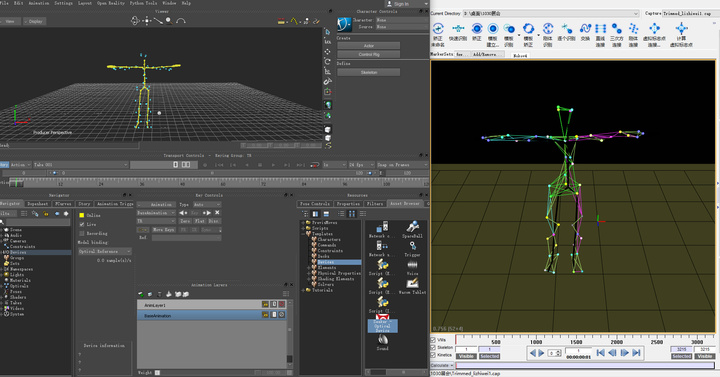The image size is (720, 377).
Task: Open the Python Tools menu
Action: [143, 3]
